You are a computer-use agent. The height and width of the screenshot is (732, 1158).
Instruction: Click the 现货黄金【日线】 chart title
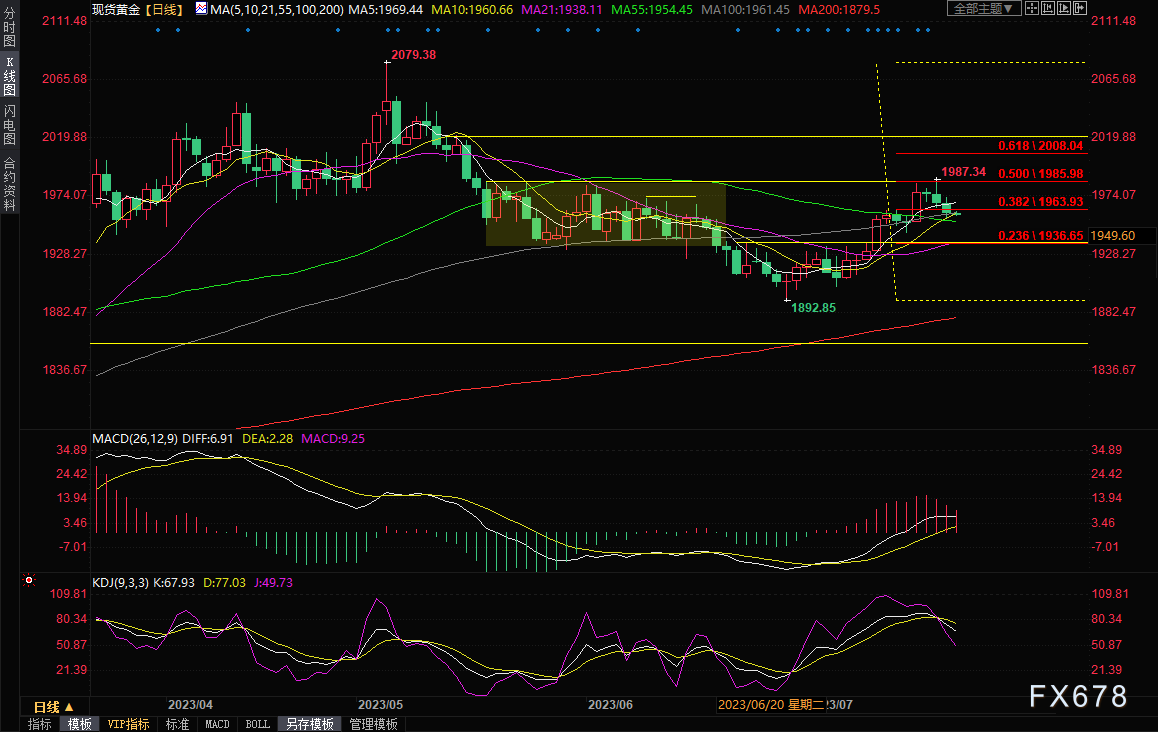point(137,10)
